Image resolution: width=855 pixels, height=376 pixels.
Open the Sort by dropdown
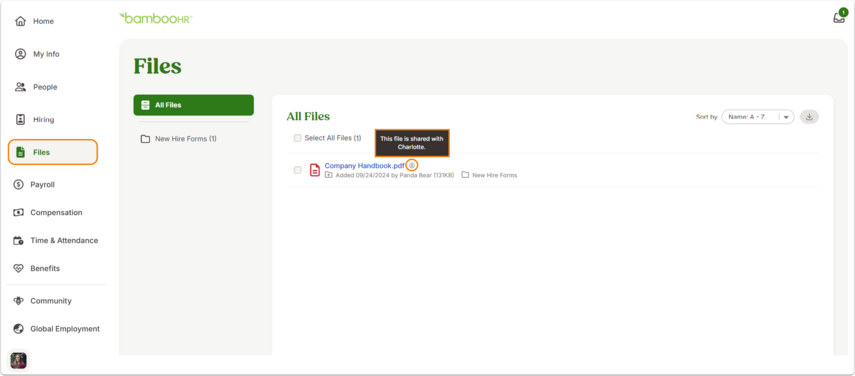tap(757, 117)
